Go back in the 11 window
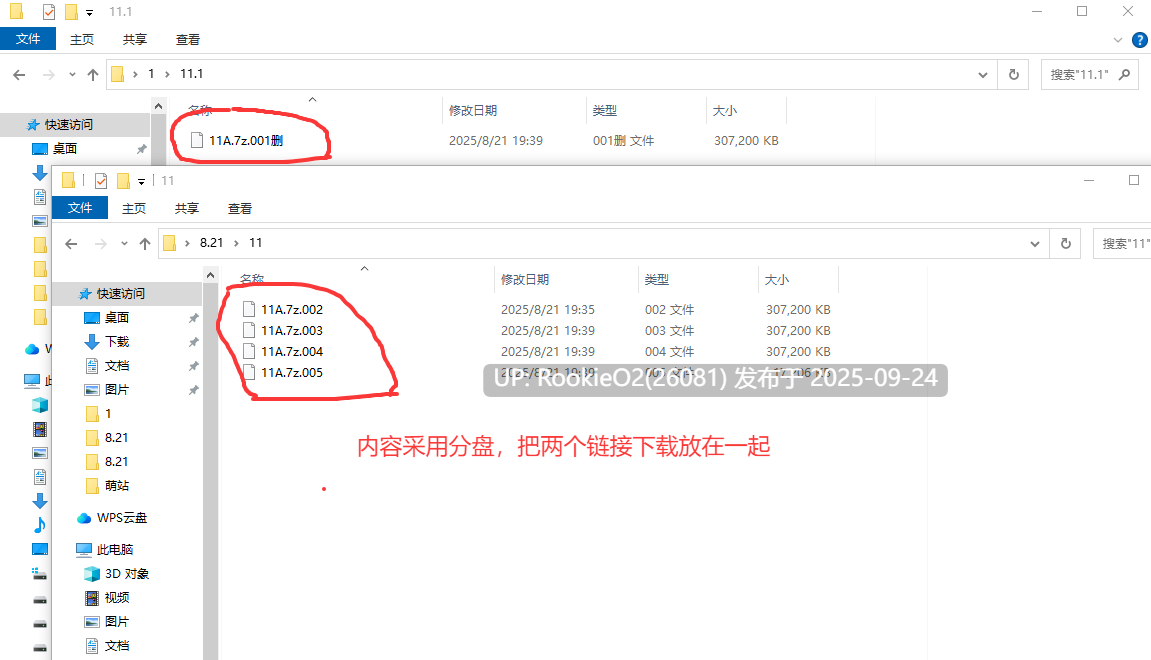The height and width of the screenshot is (660, 1151). [71, 244]
